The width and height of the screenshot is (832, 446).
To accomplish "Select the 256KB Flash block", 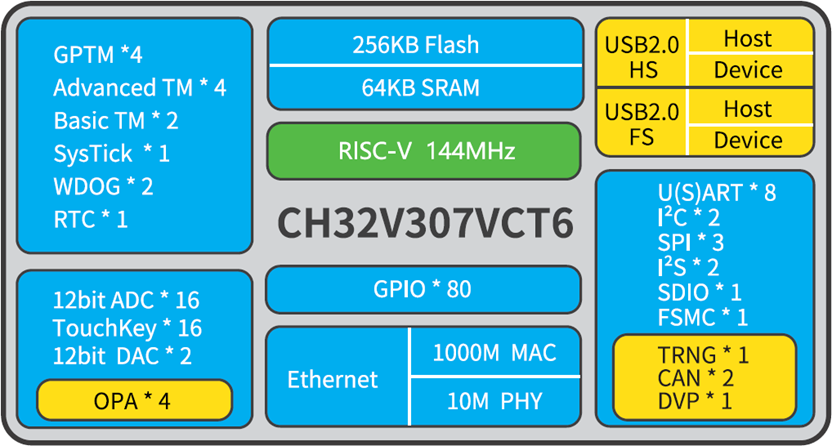I will (x=426, y=42).
